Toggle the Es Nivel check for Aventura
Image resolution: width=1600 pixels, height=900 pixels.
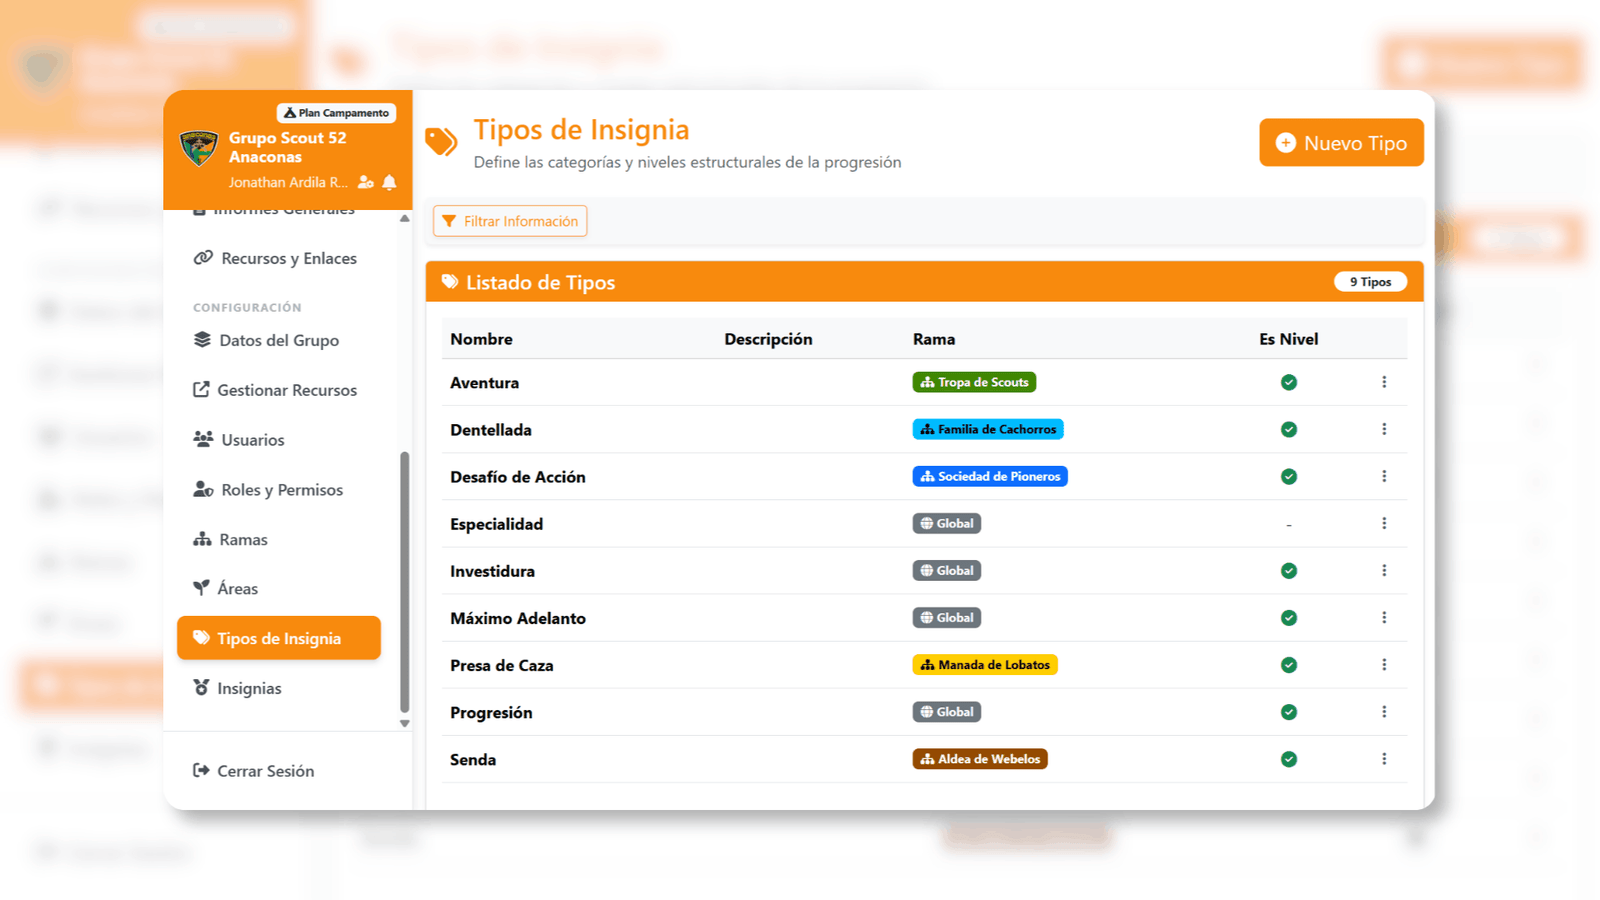(1289, 382)
